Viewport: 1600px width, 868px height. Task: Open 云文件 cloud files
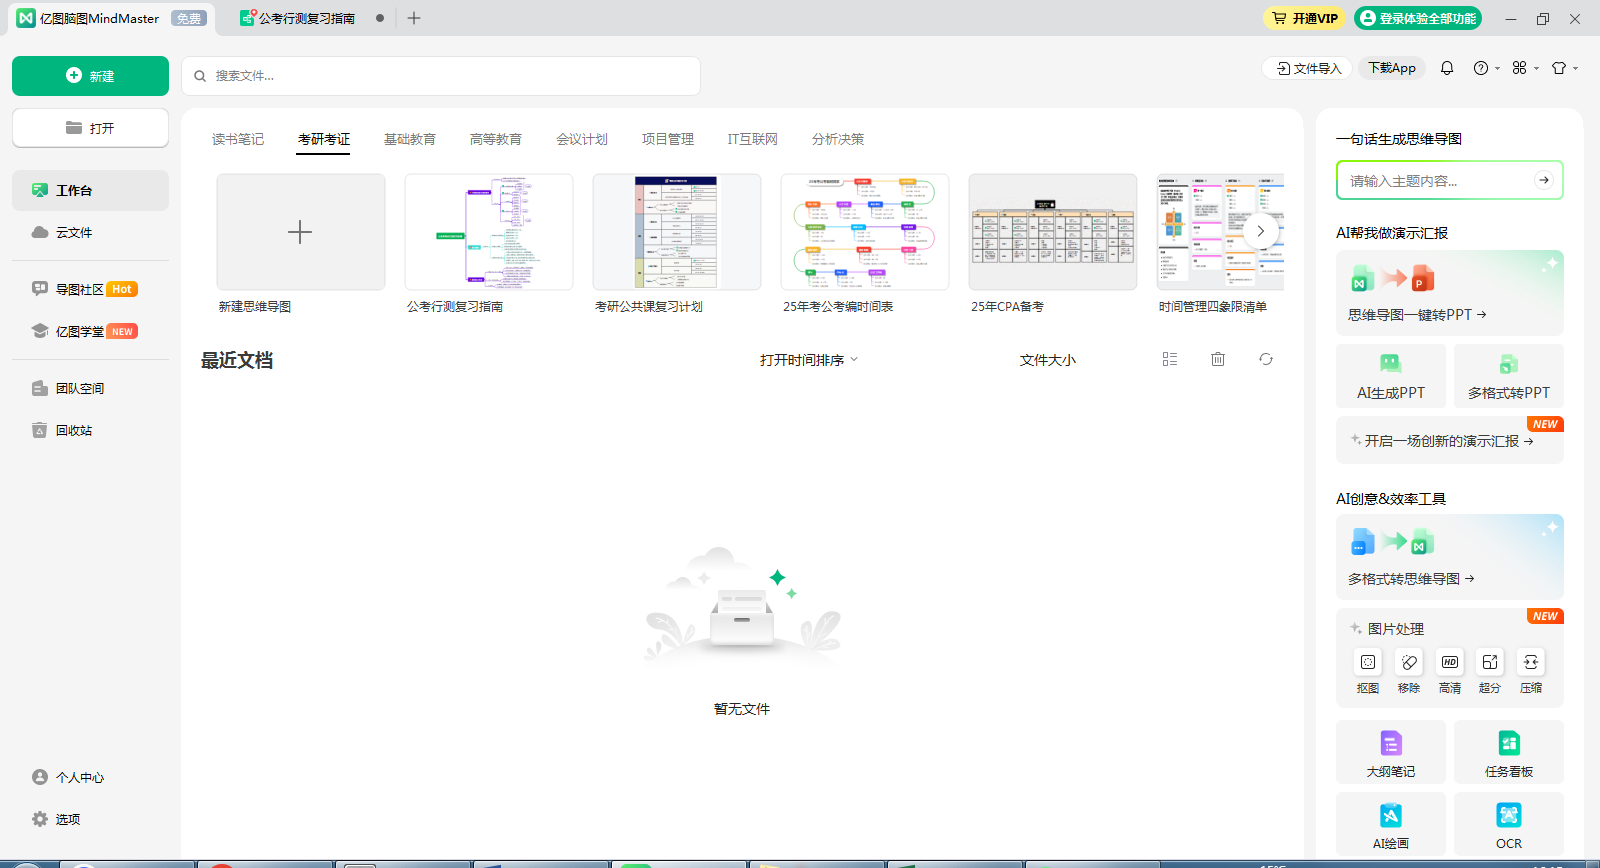click(90, 232)
